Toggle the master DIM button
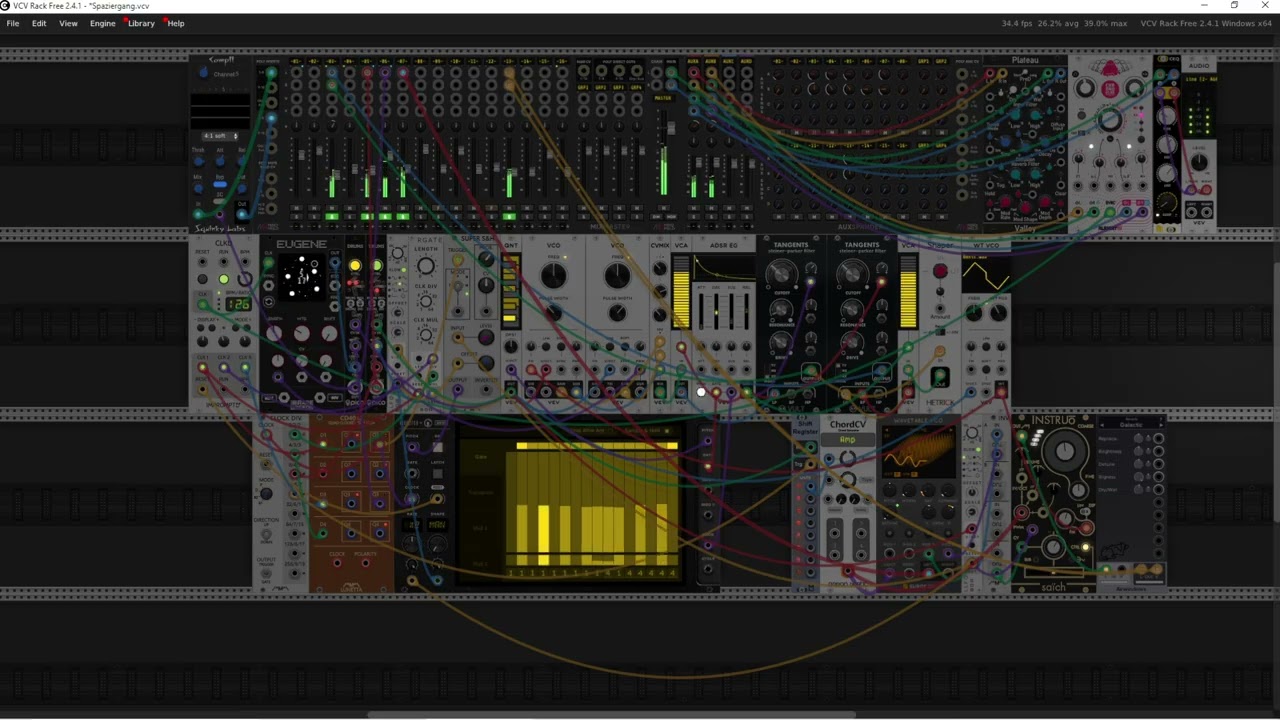 click(656, 217)
